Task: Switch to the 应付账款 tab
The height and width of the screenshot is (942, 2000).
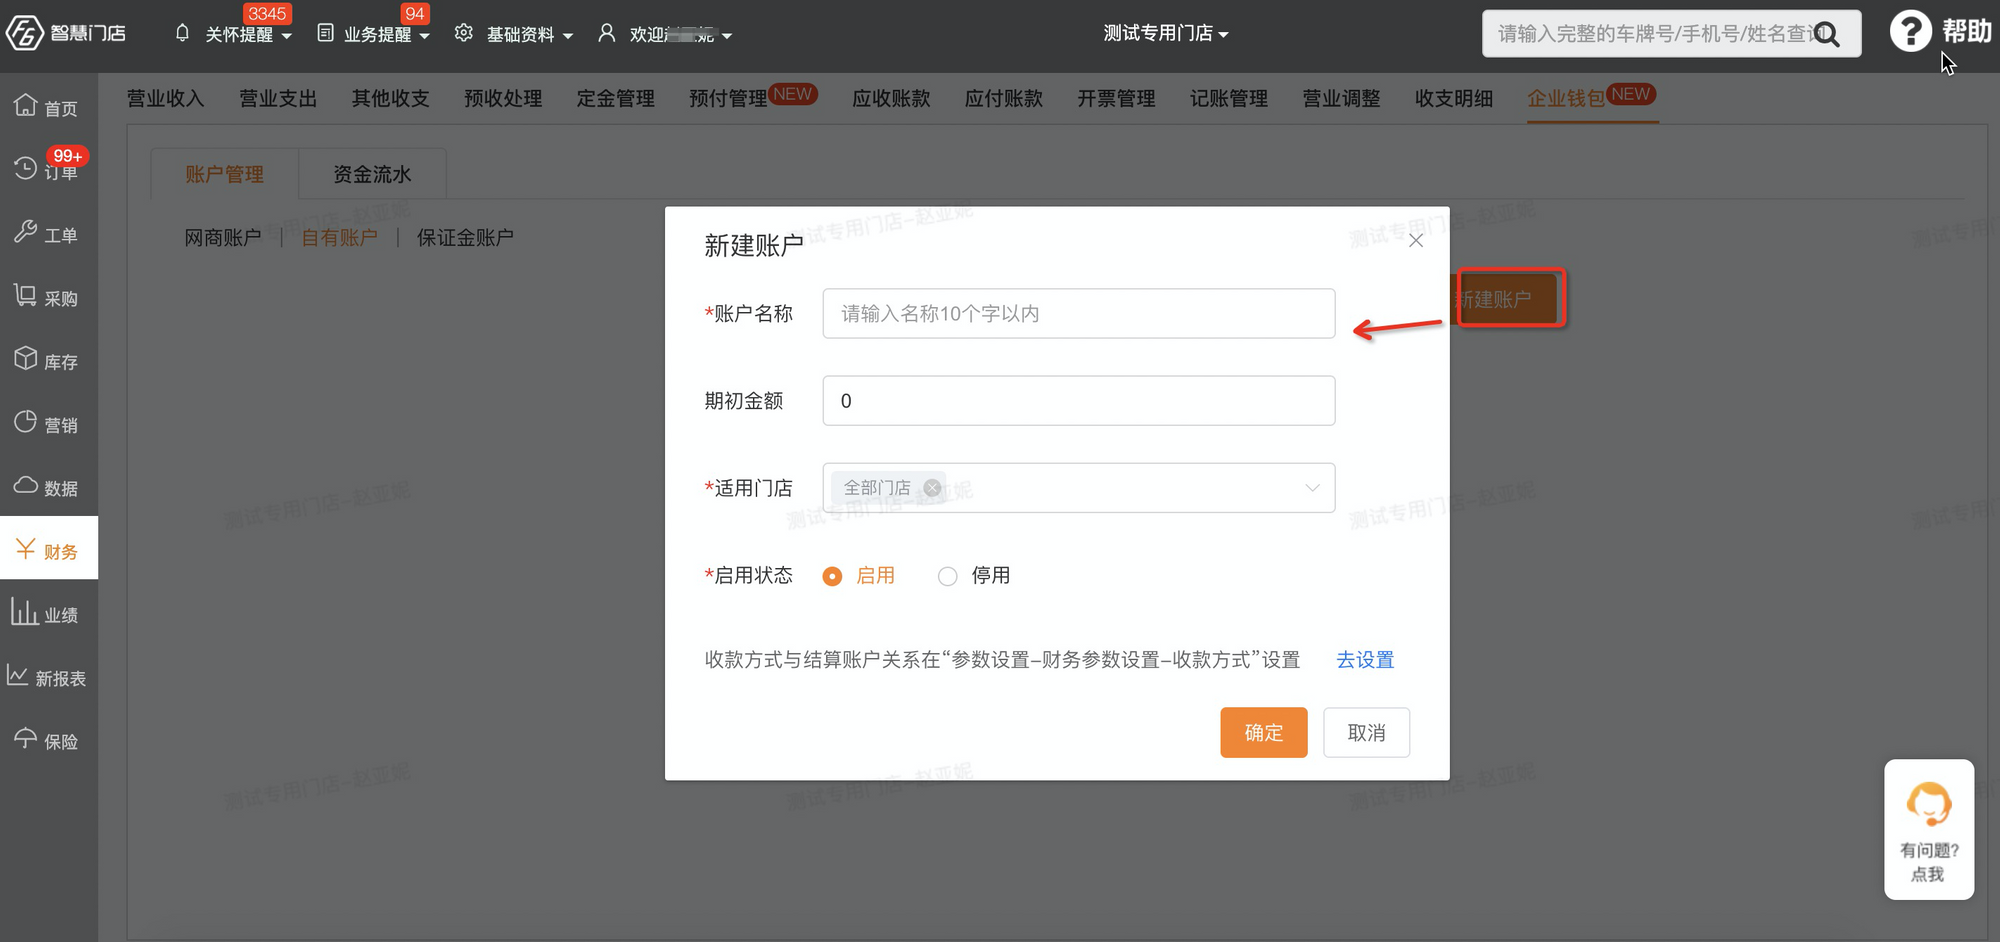Action: coord(1003,98)
